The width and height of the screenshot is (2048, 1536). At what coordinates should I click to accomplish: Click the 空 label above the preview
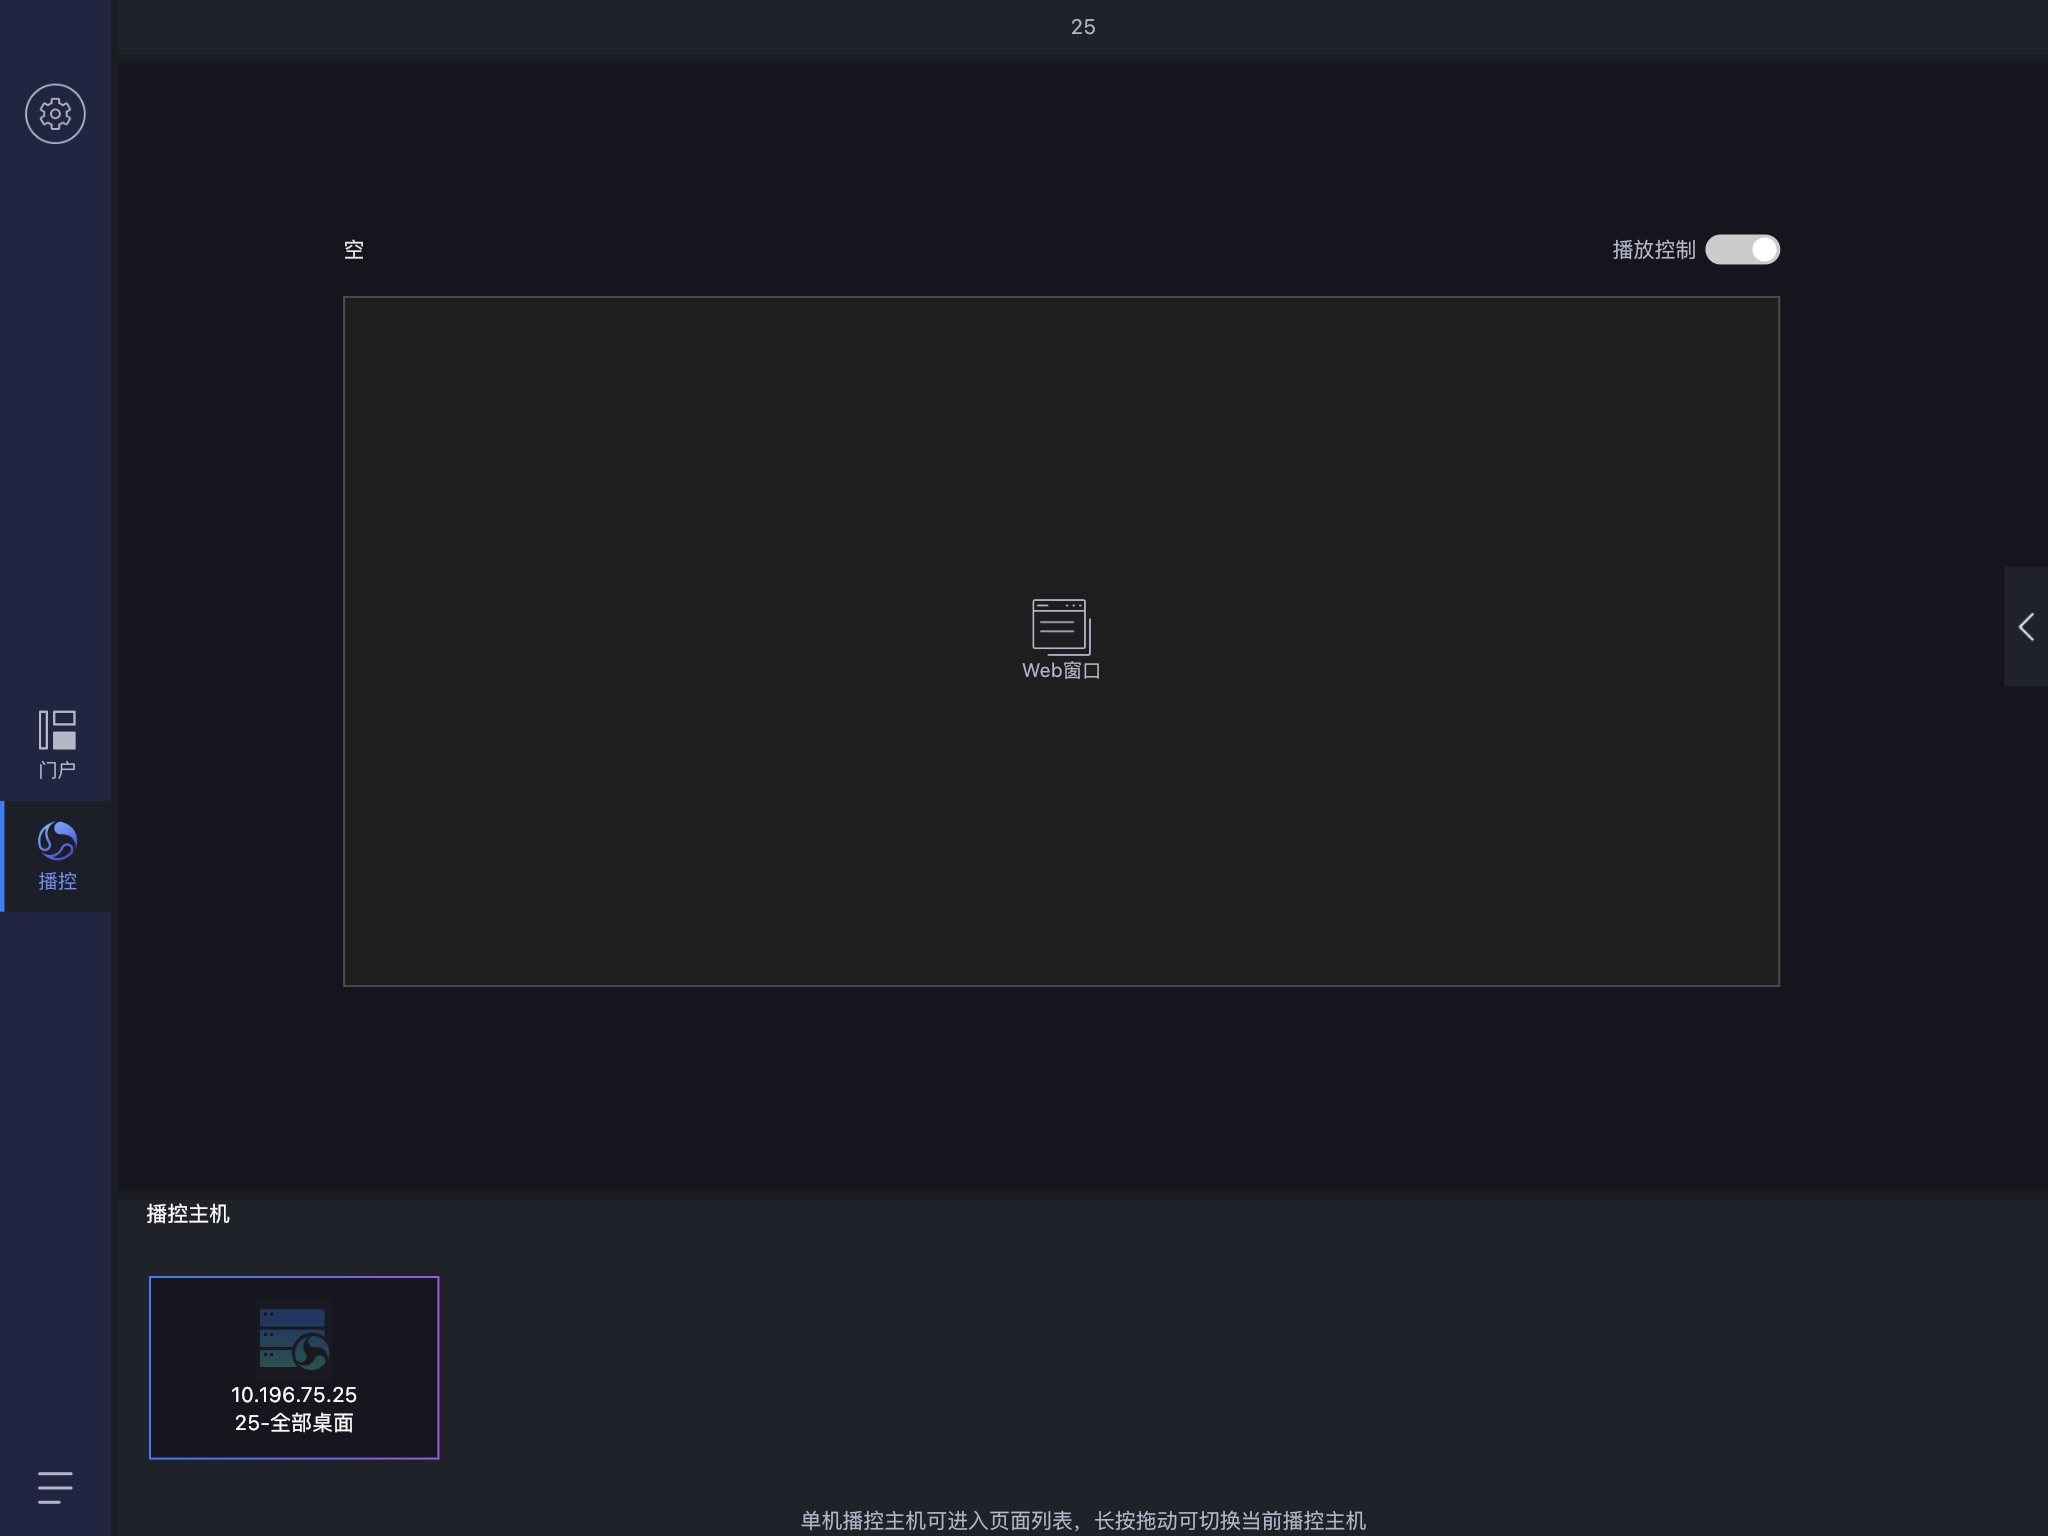pyautogui.click(x=354, y=250)
